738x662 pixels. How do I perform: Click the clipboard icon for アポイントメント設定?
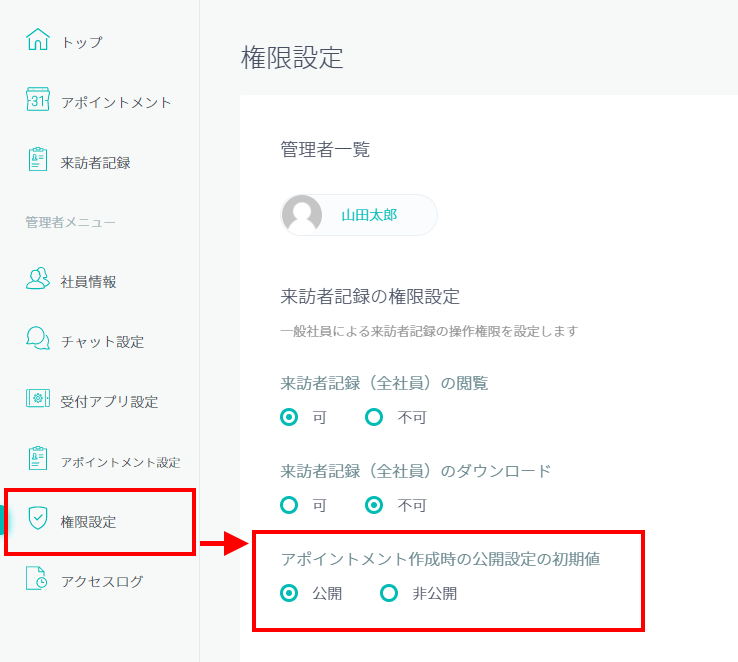38,458
